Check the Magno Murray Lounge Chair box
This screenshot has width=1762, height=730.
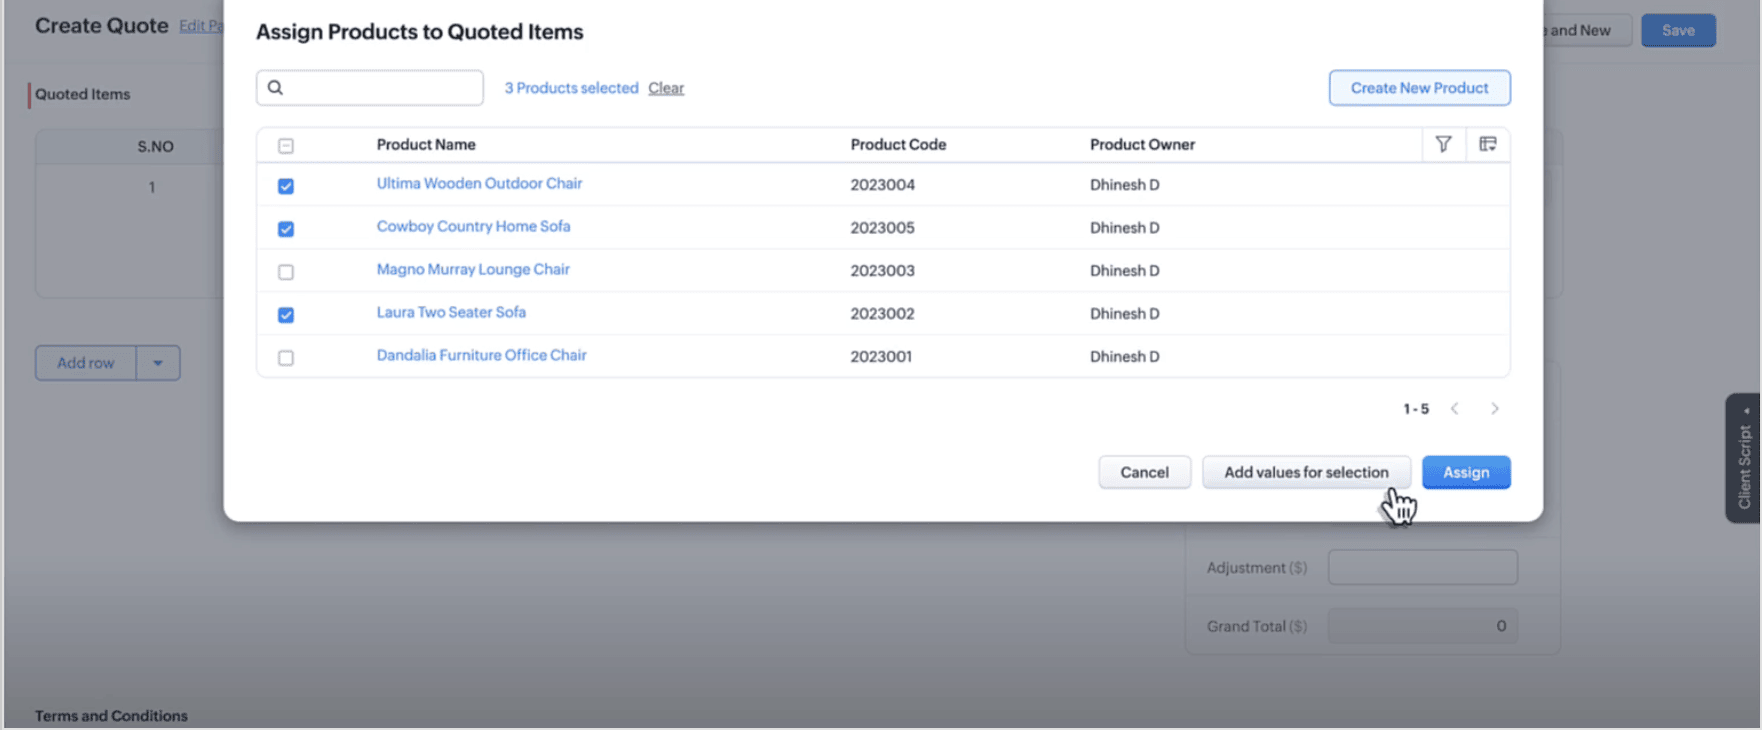(x=286, y=272)
